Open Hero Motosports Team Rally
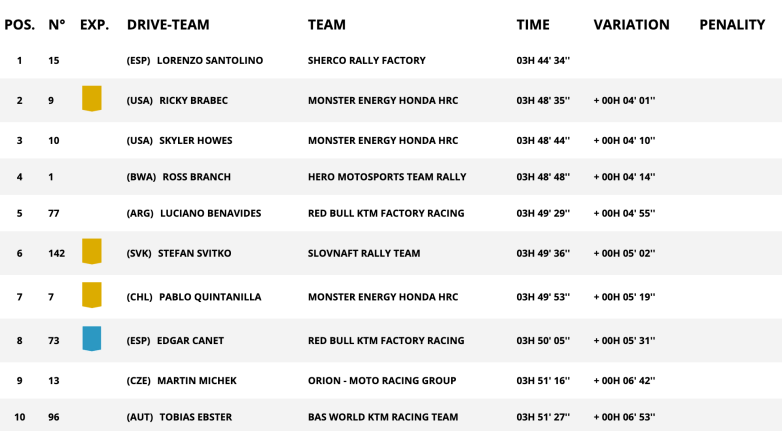782x431 pixels. (386, 177)
